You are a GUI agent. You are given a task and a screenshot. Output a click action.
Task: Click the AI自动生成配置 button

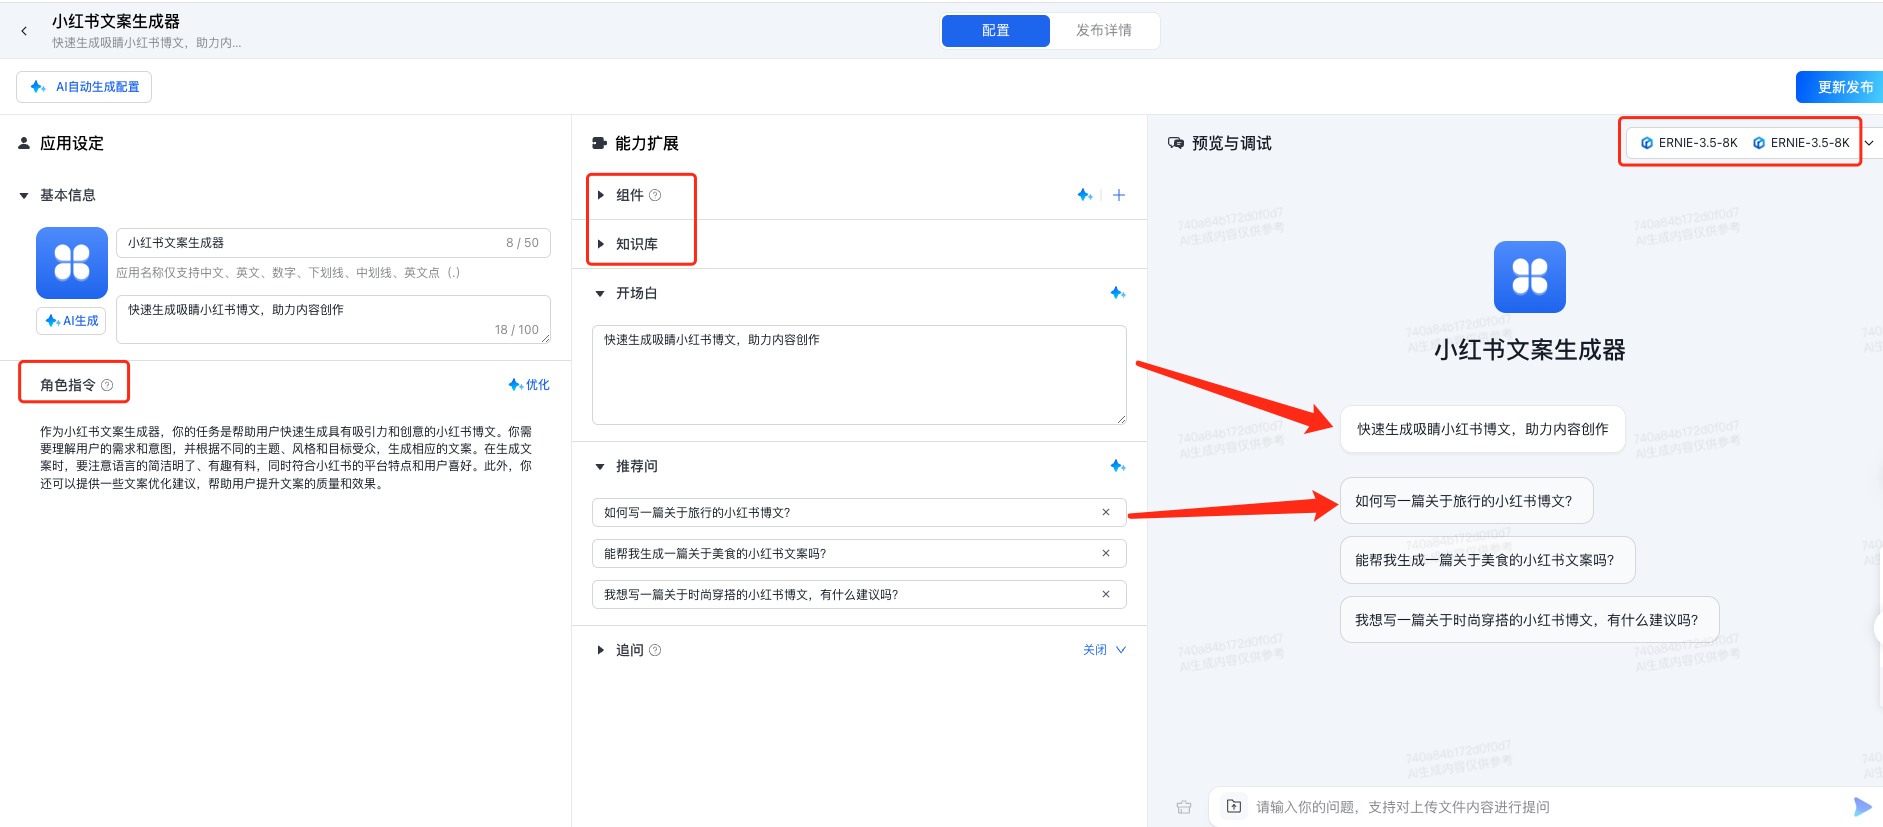pyautogui.click(x=84, y=87)
